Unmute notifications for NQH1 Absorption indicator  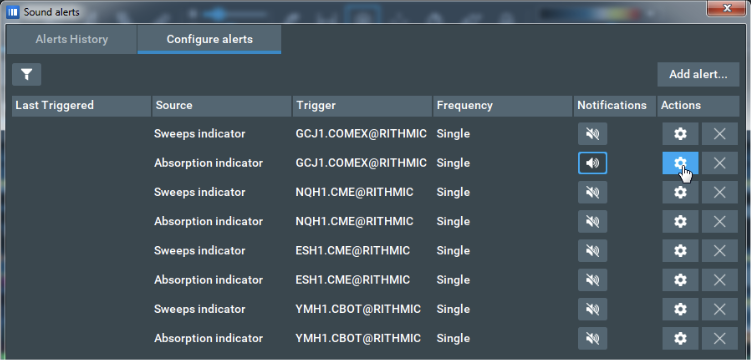(x=592, y=221)
